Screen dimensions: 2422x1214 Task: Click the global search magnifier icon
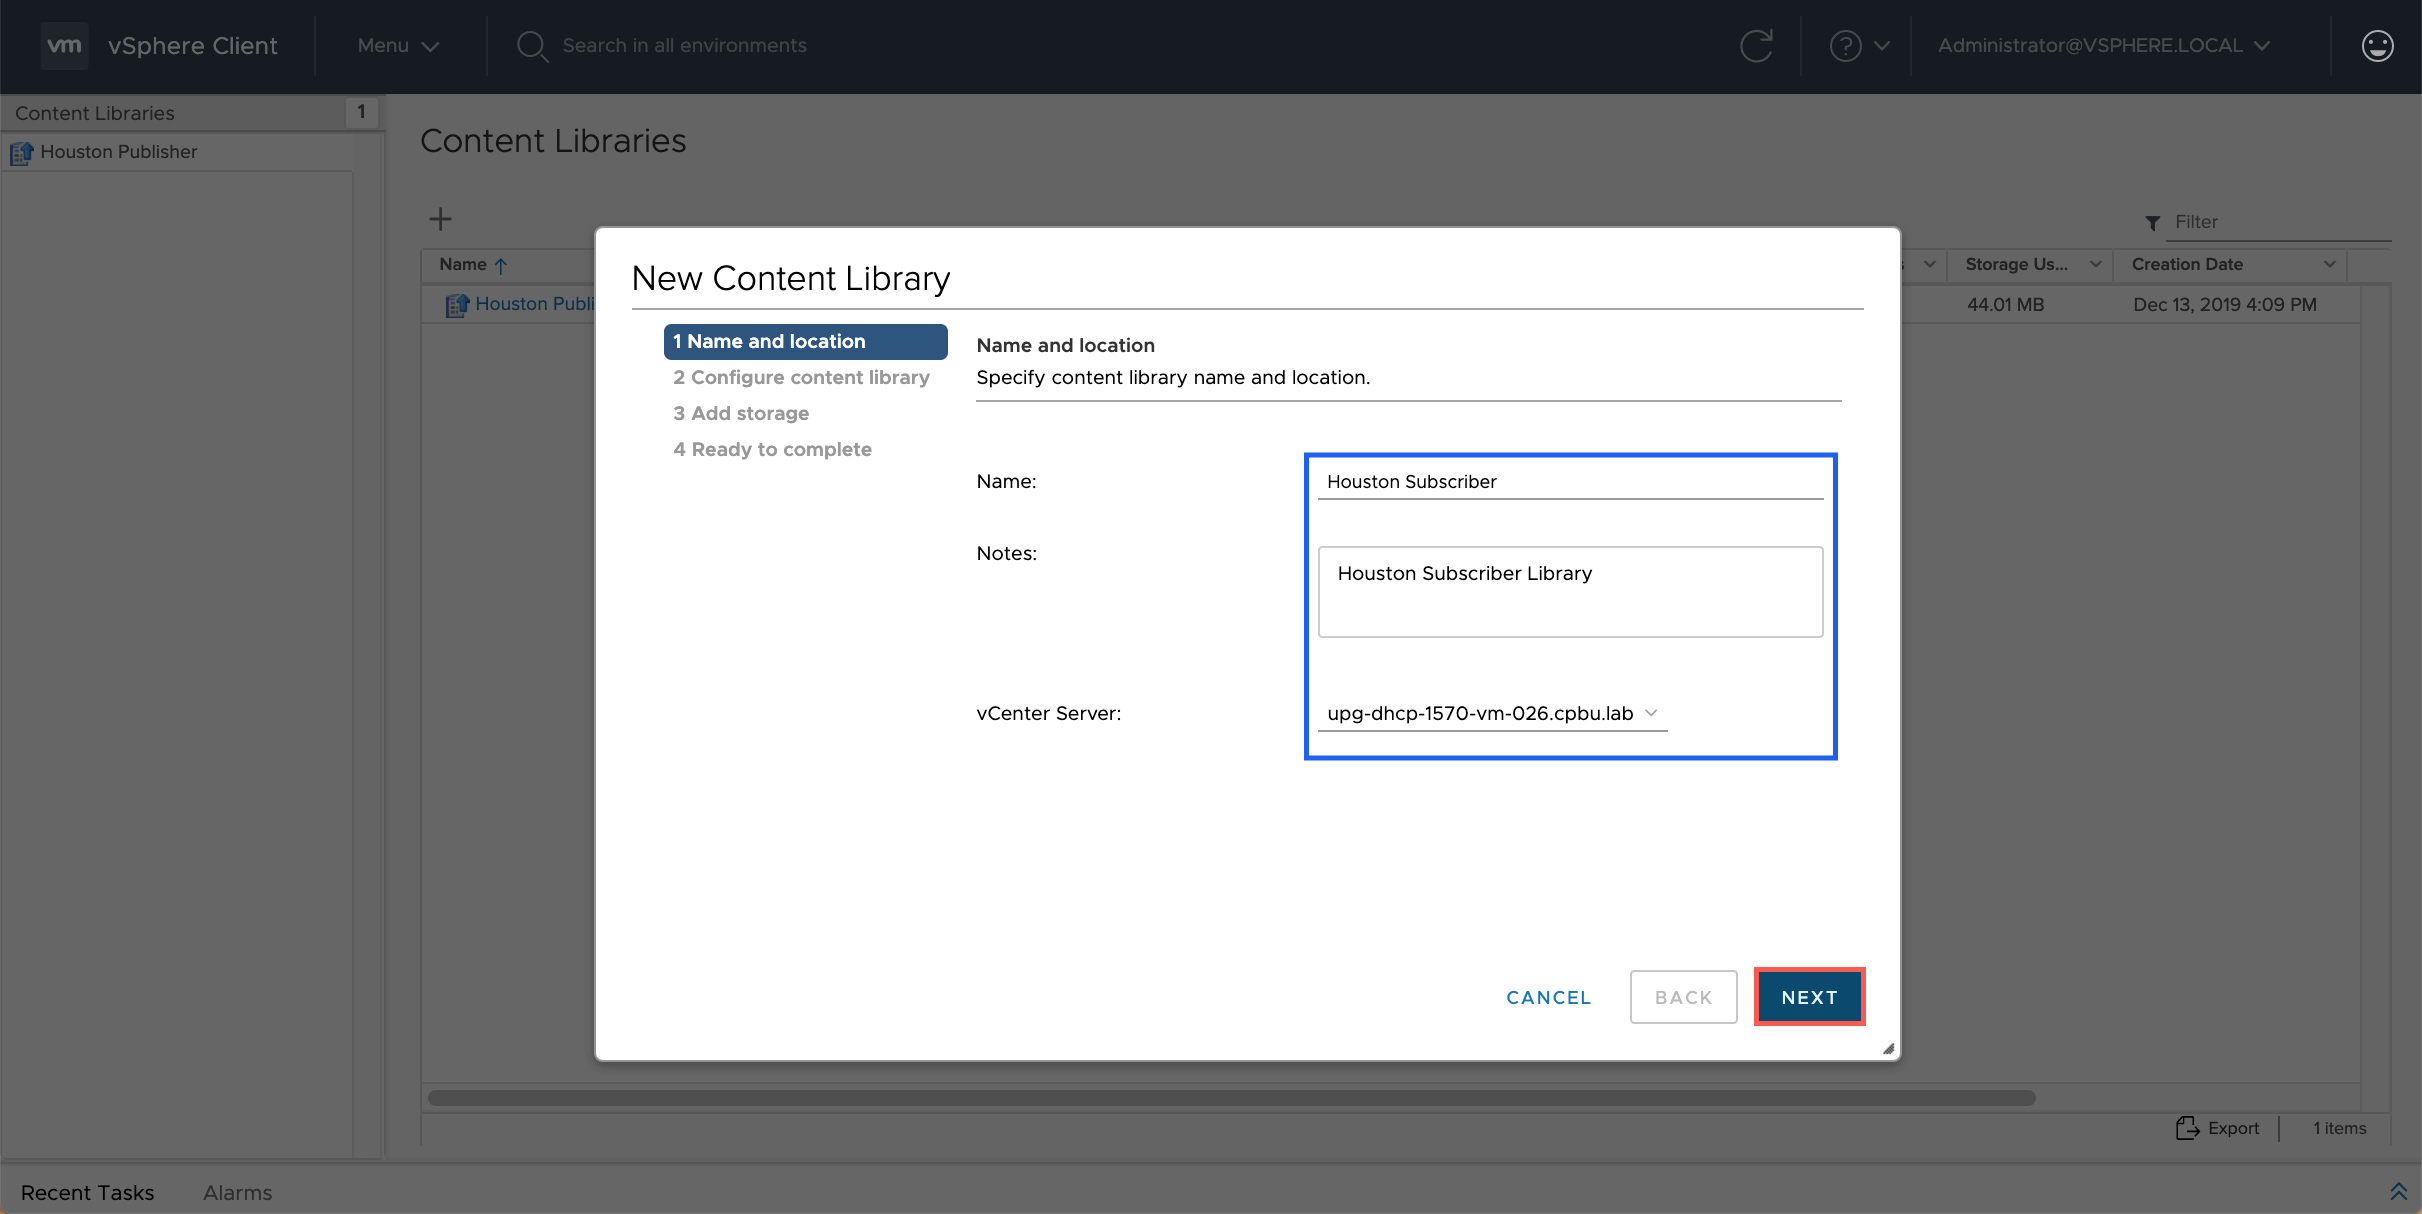[531, 46]
